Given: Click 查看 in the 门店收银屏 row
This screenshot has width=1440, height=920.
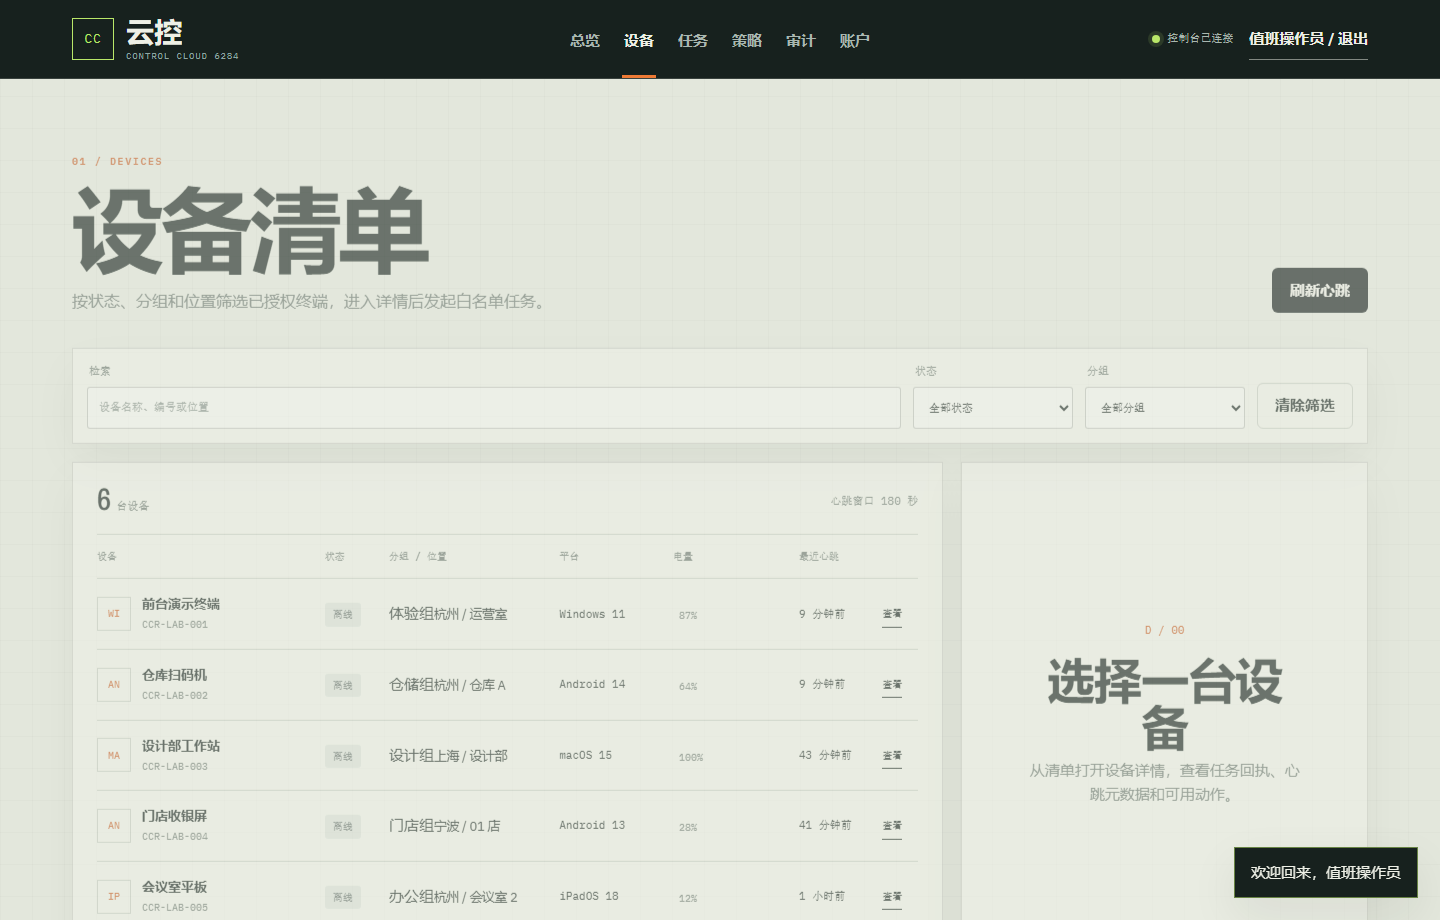Looking at the screenshot, I should [892, 826].
